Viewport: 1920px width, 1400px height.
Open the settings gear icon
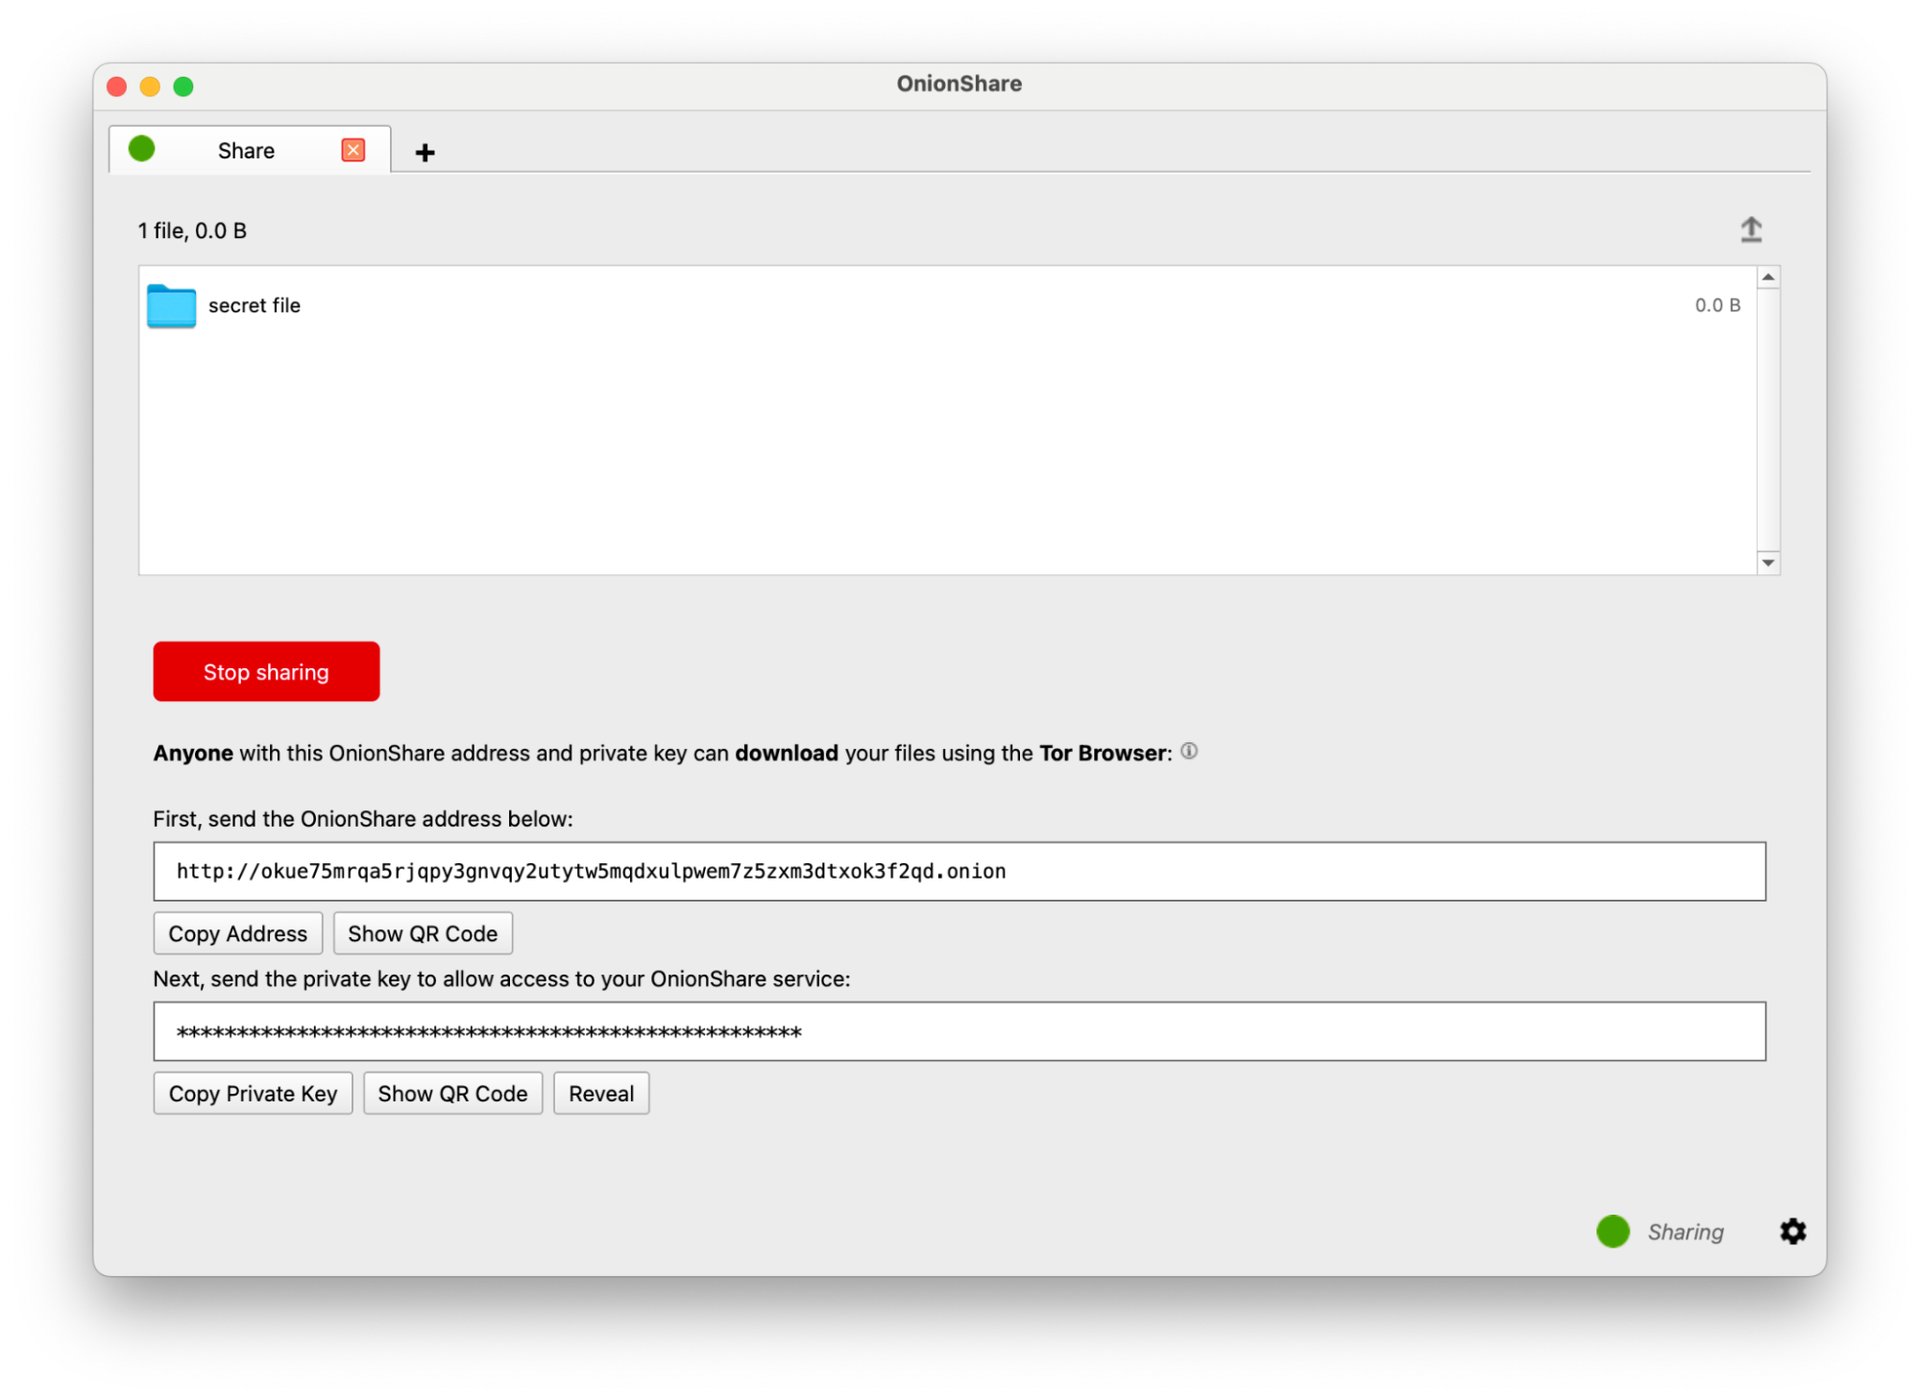pyautogui.click(x=1792, y=1231)
